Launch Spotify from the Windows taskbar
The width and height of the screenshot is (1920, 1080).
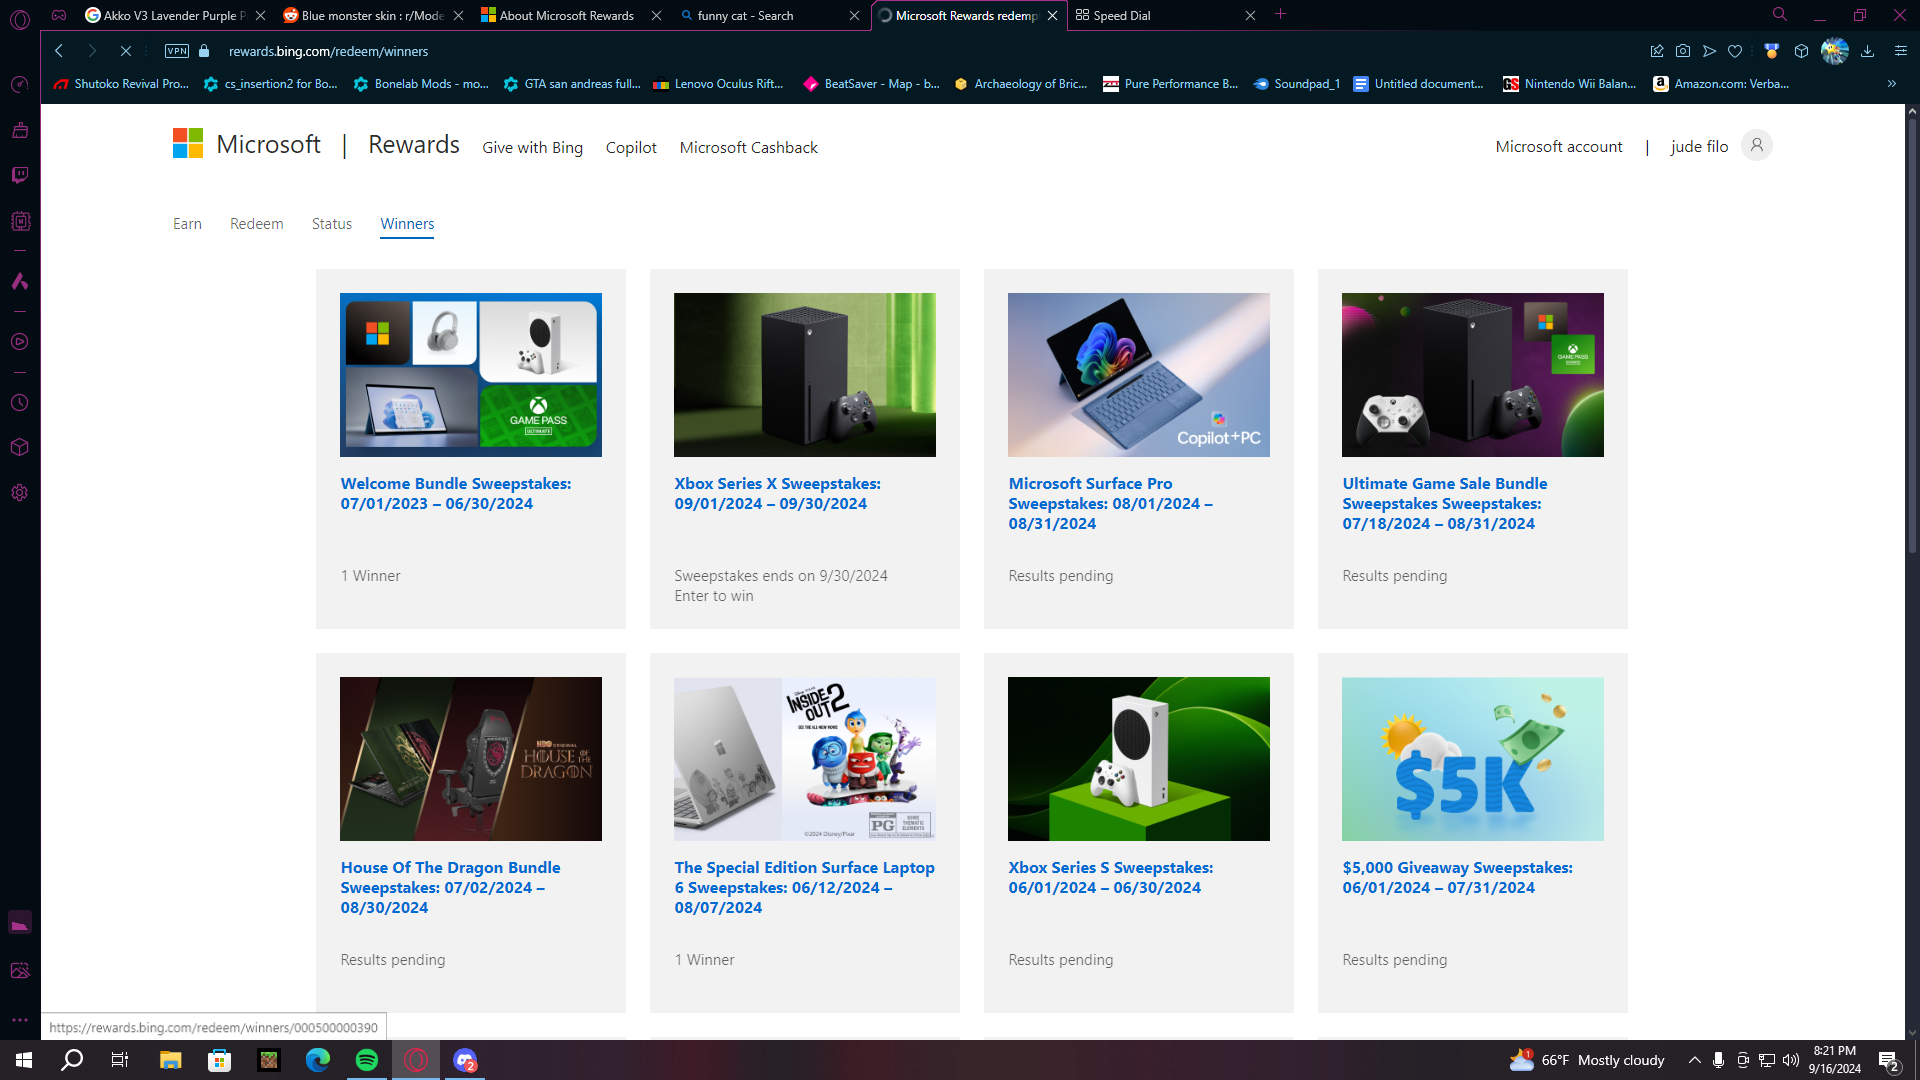click(x=367, y=1060)
